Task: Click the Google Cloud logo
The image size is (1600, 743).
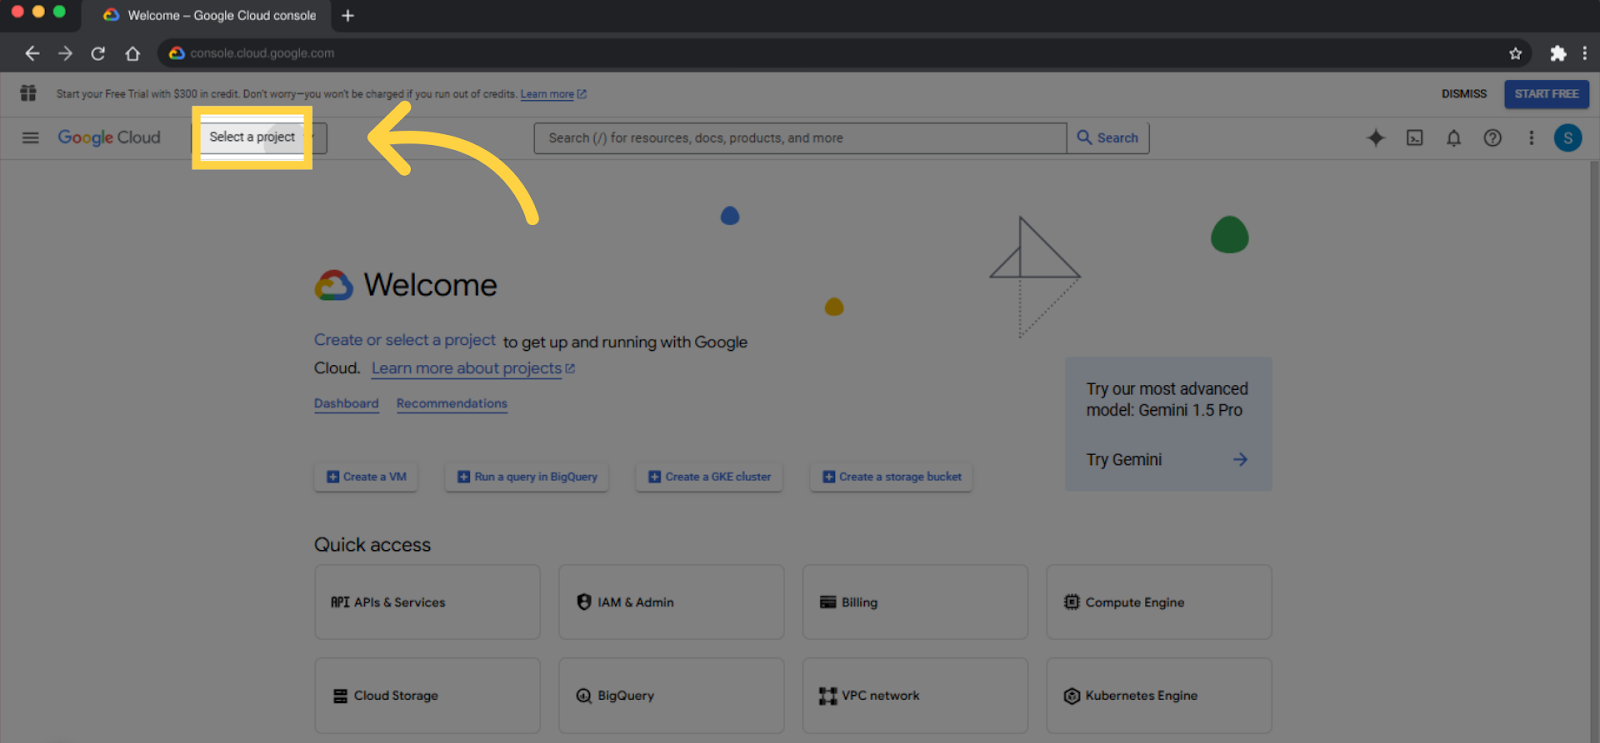Action: (x=109, y=138)
